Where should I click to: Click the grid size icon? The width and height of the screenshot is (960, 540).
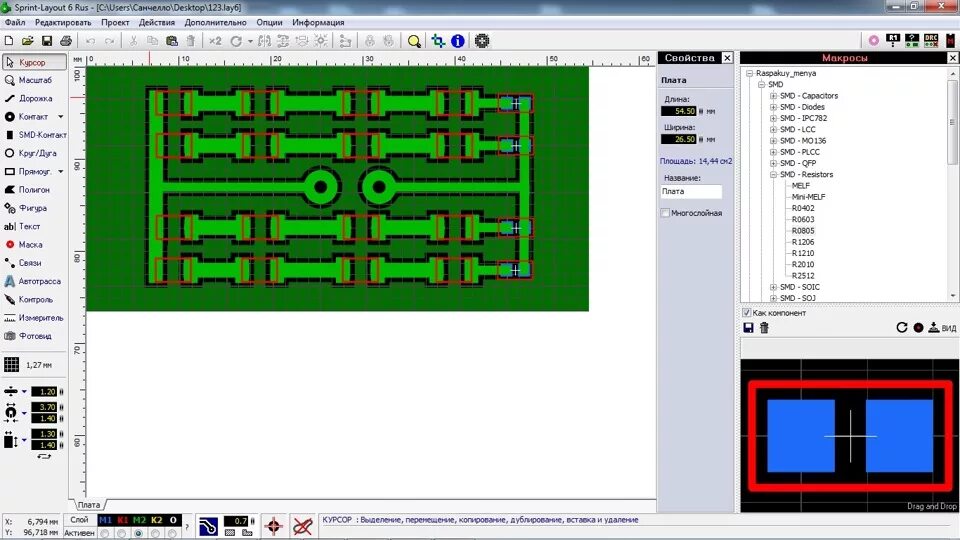(x=11, y=364)
